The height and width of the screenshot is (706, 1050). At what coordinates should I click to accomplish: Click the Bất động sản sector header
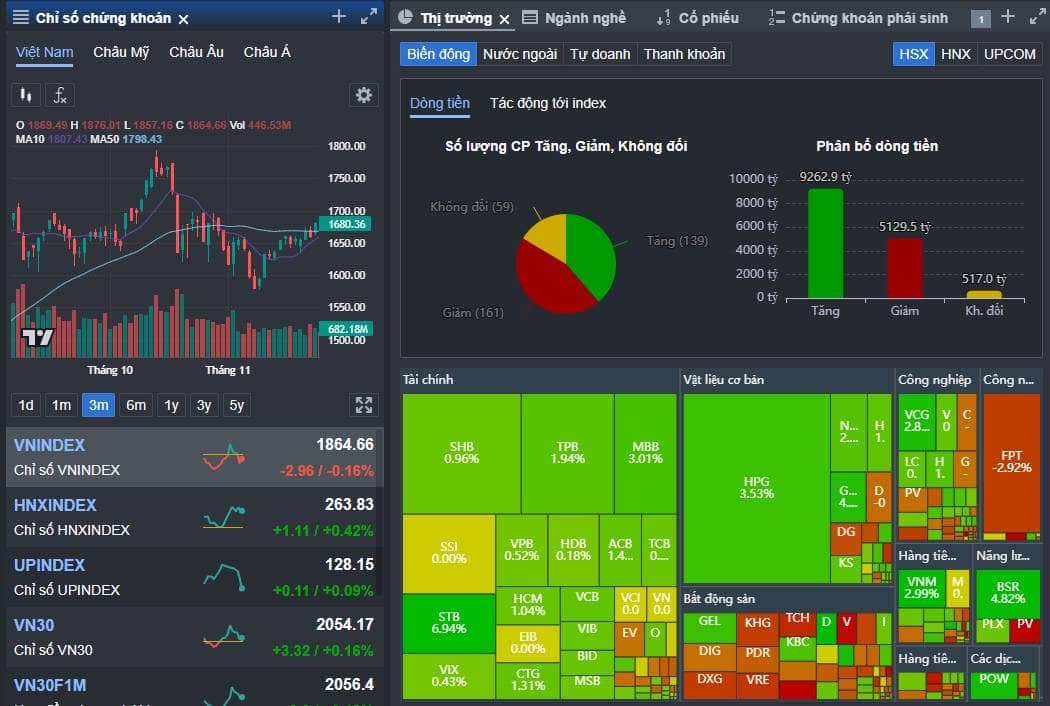[719, 599]
